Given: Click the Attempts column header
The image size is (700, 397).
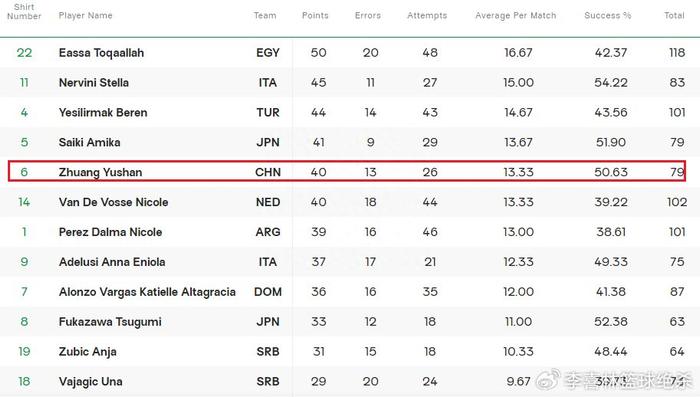Looking at the screenshot, I should (427, 16).
